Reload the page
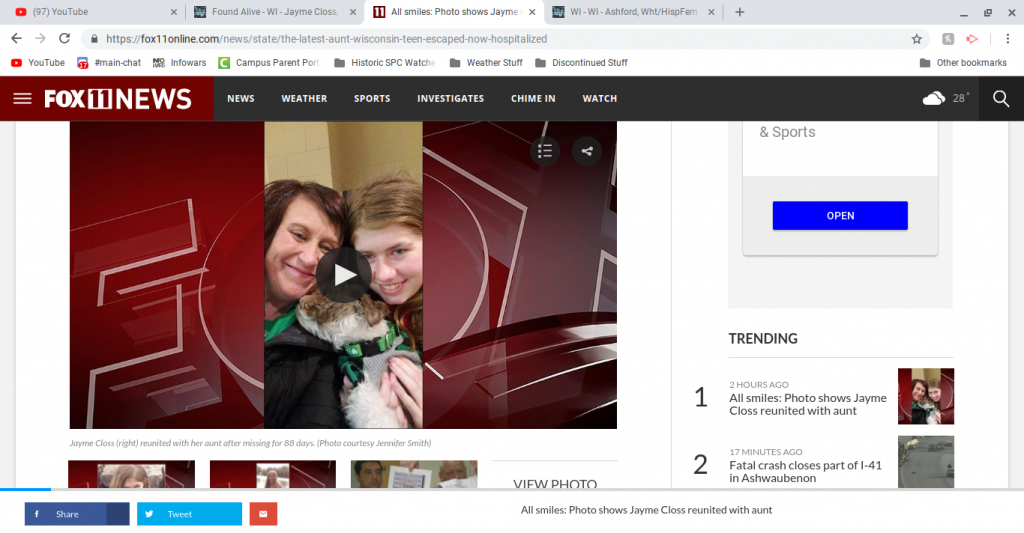The width and height of the screenshot is (1024, 533). (65, 39)
